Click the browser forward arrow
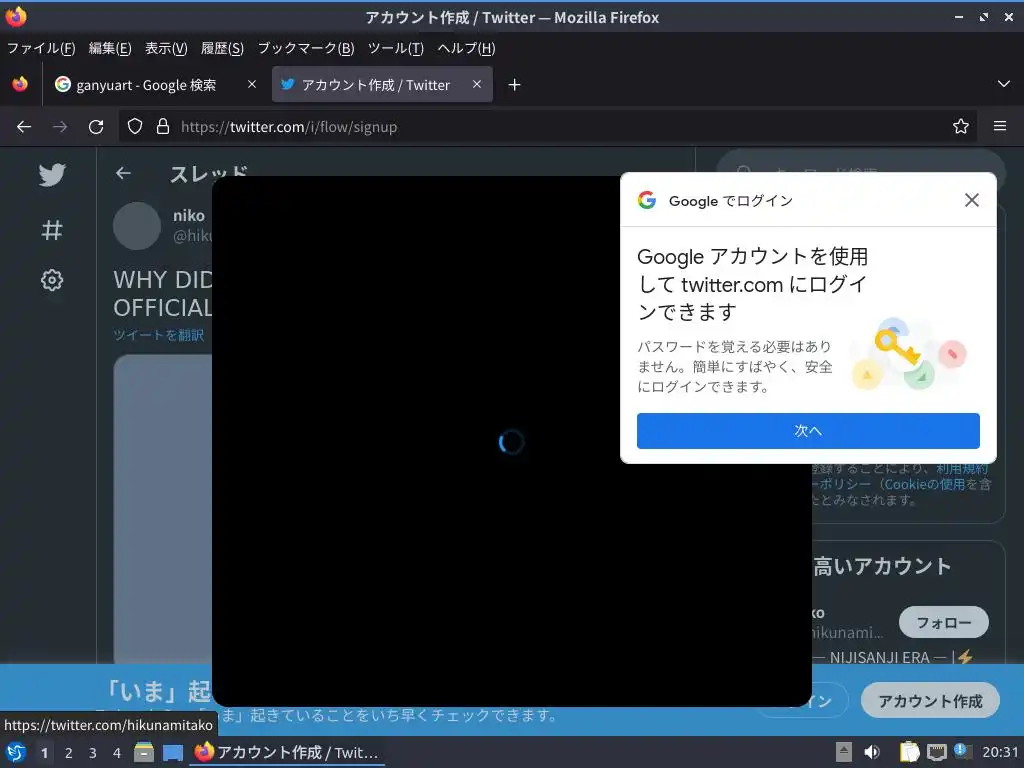Image resolution: width=1024 pixels, height=768 pixels. pyautogui.click(x=59, y=127)
